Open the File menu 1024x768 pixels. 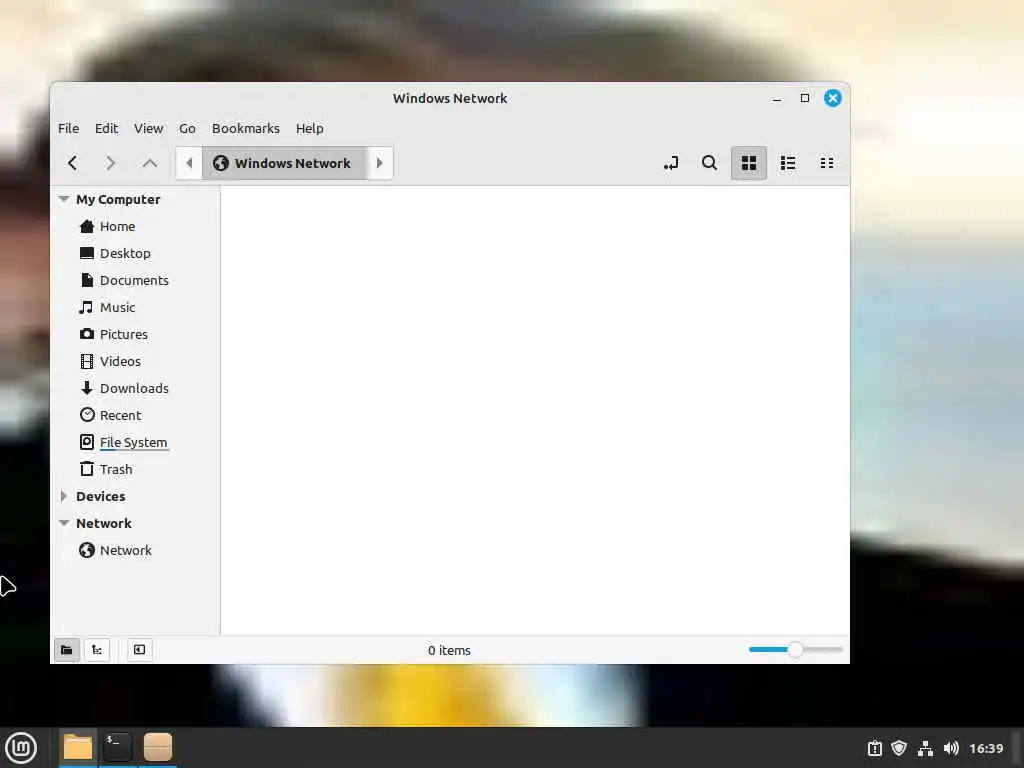pos(69,128)
